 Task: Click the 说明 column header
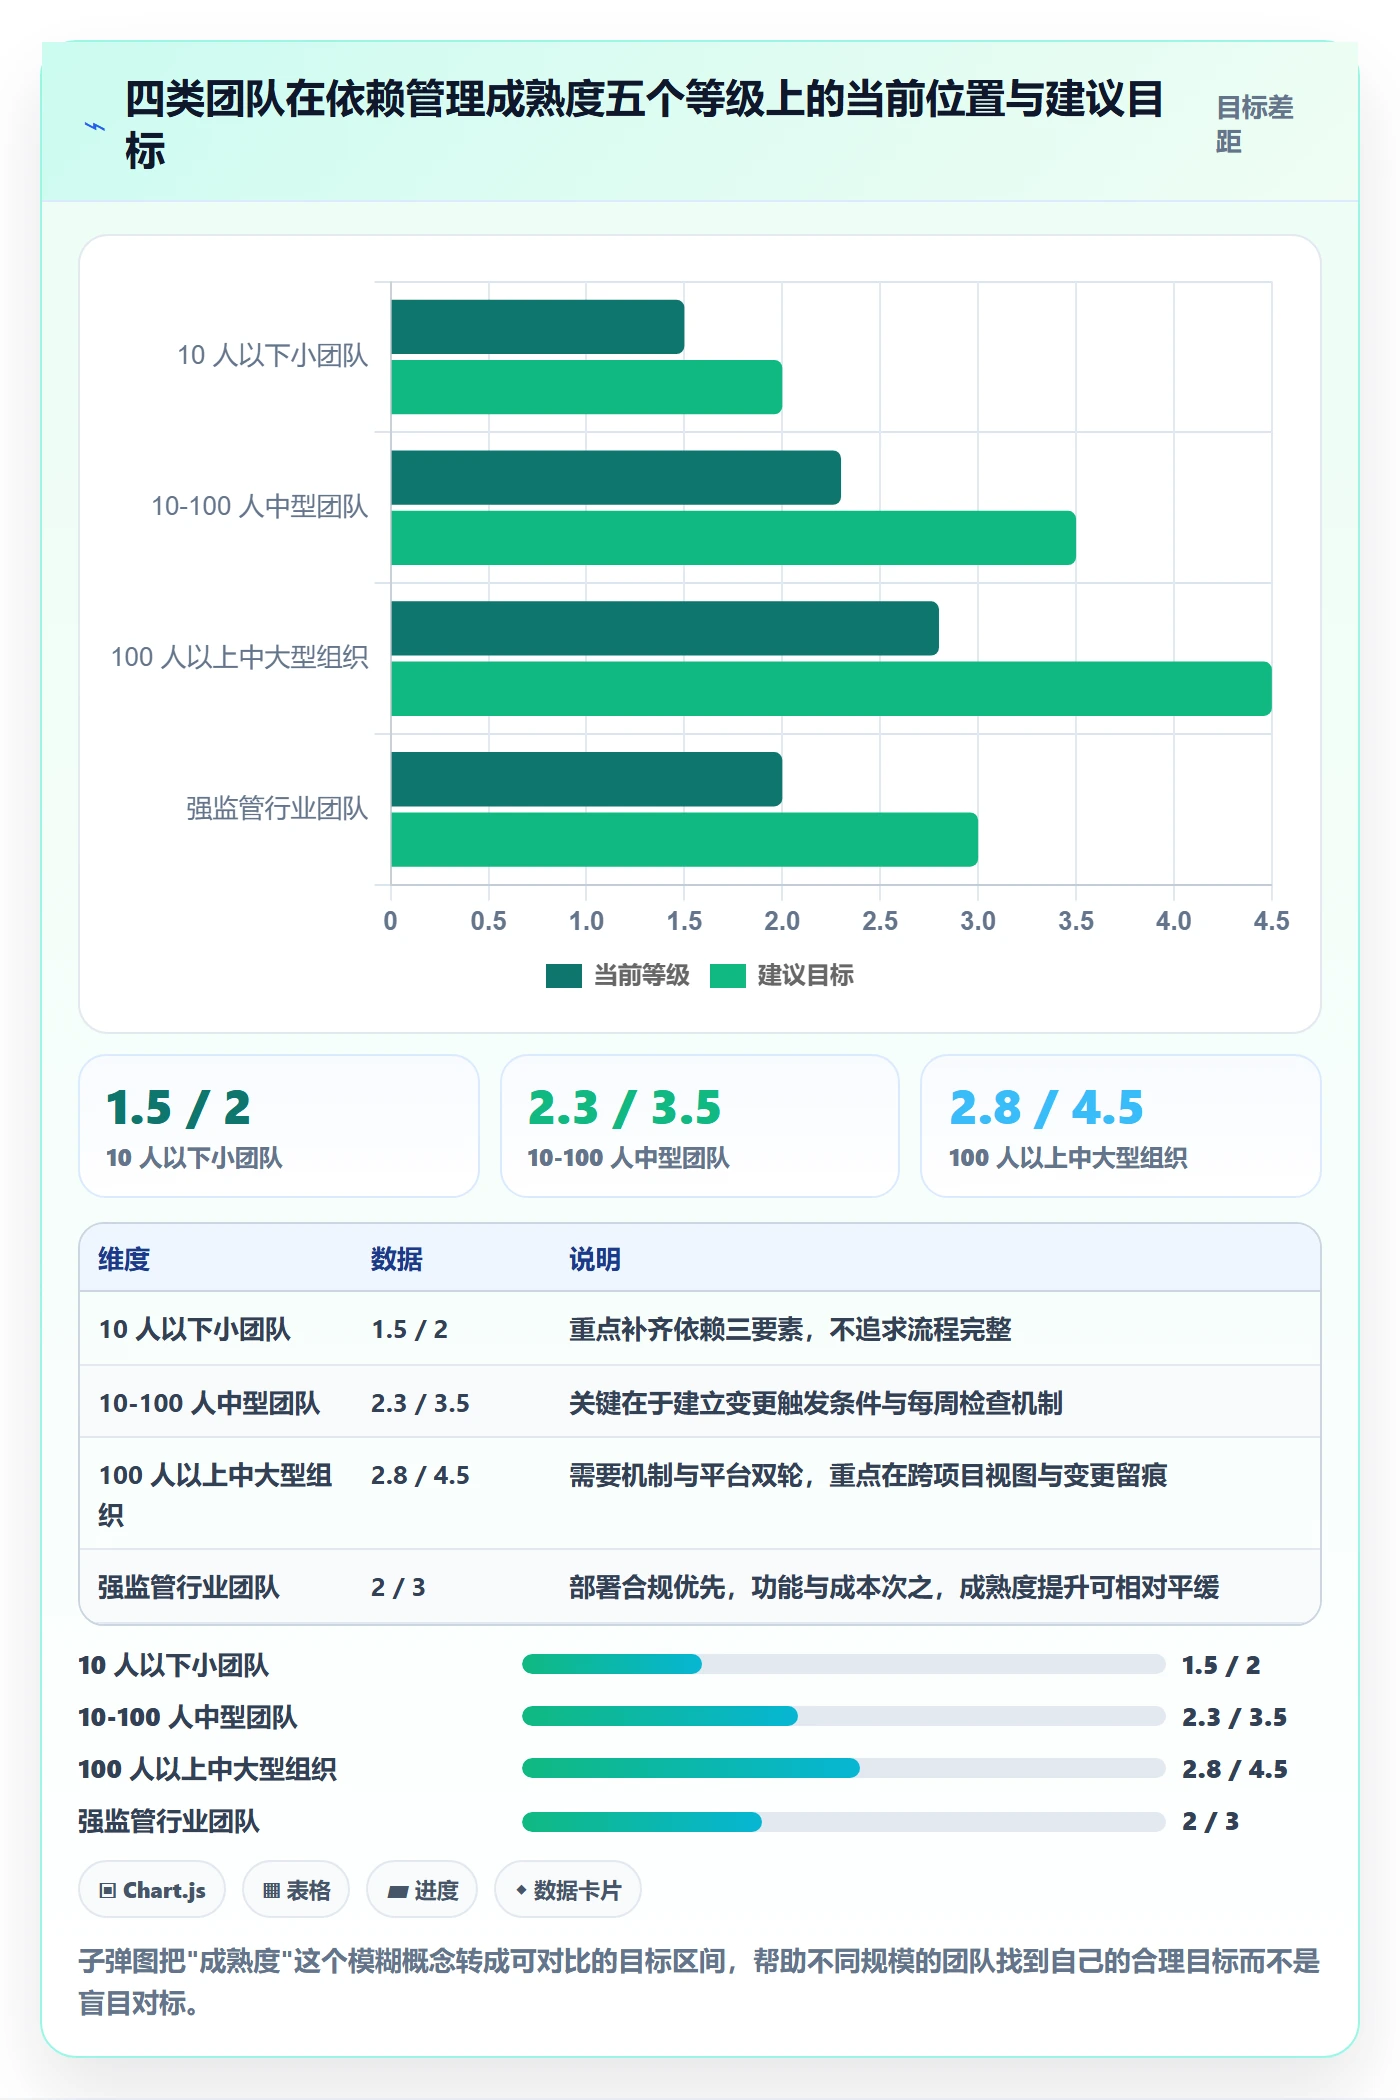click(595, 1259)
